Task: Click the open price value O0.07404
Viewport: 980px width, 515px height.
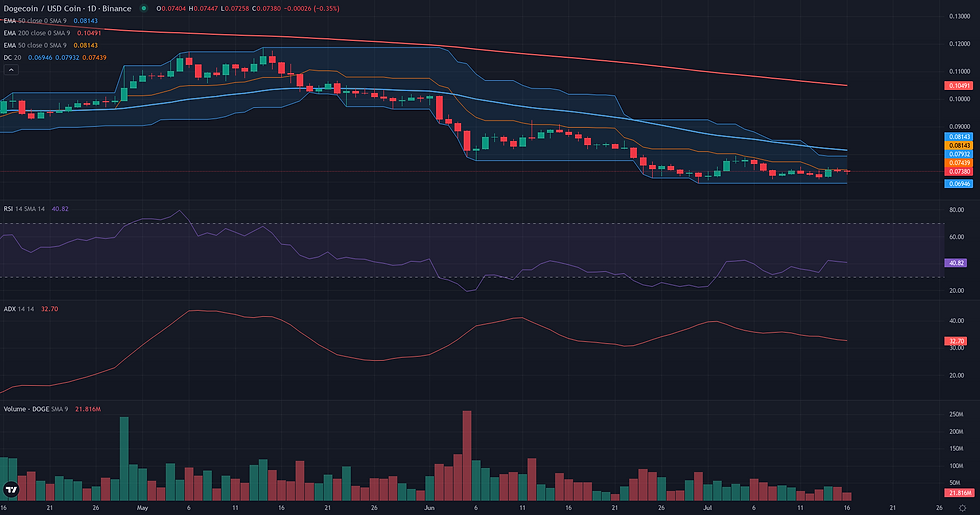Action: pyautogui.click(x=171, y=9)
